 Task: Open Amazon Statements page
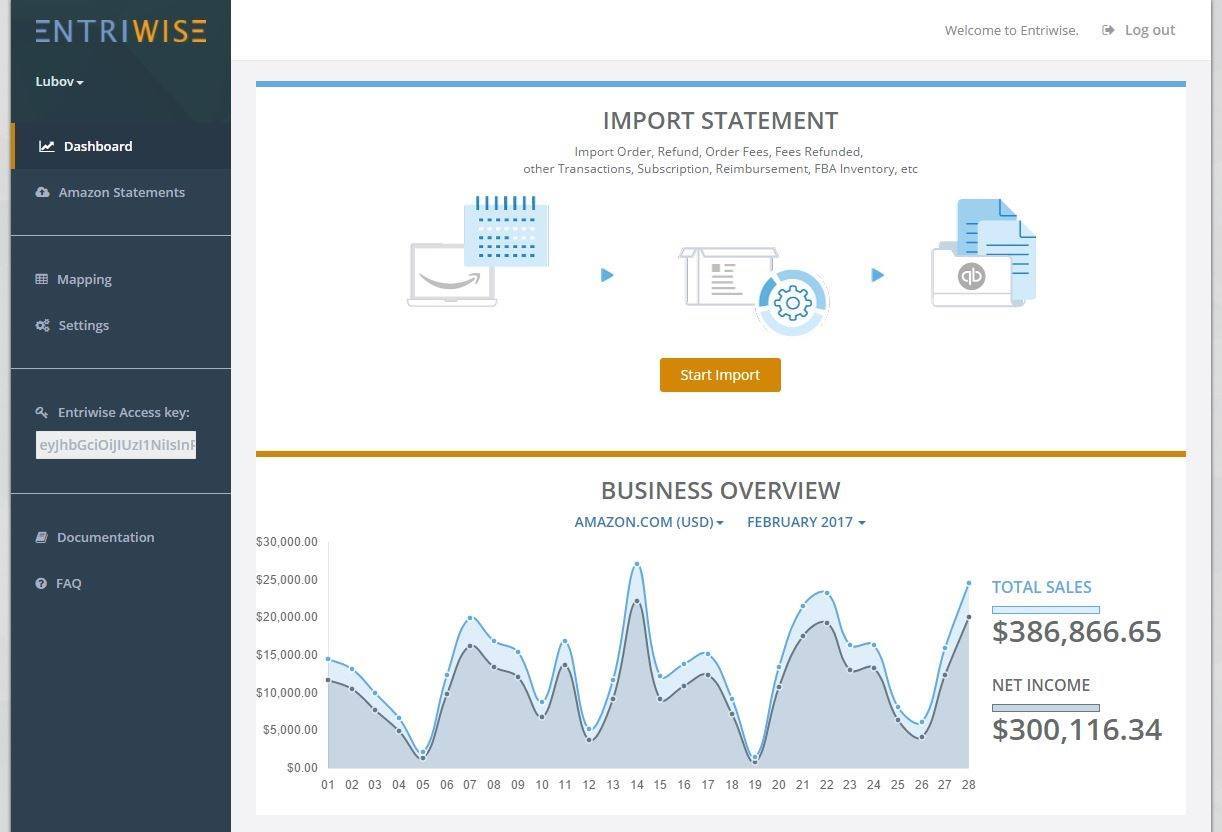pos(121,192)
